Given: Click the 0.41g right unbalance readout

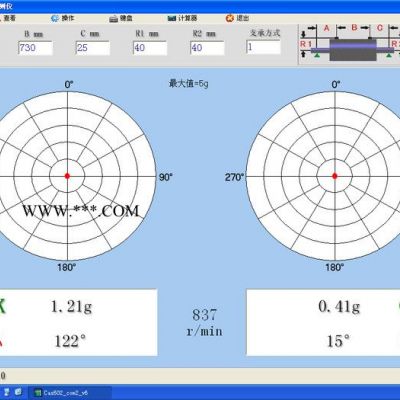Looking at the screenshot, I should (x=339, y=307).
